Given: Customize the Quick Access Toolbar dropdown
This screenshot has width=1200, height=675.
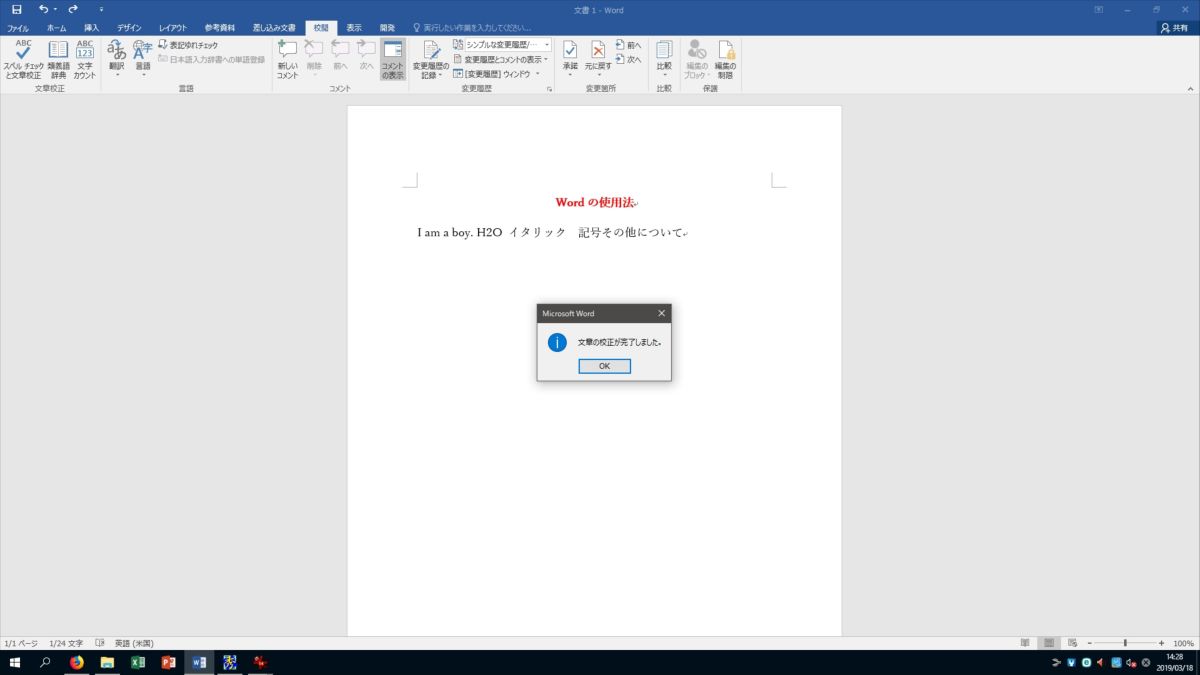Looking at the screenshot, I should click(x=101, y=9).
